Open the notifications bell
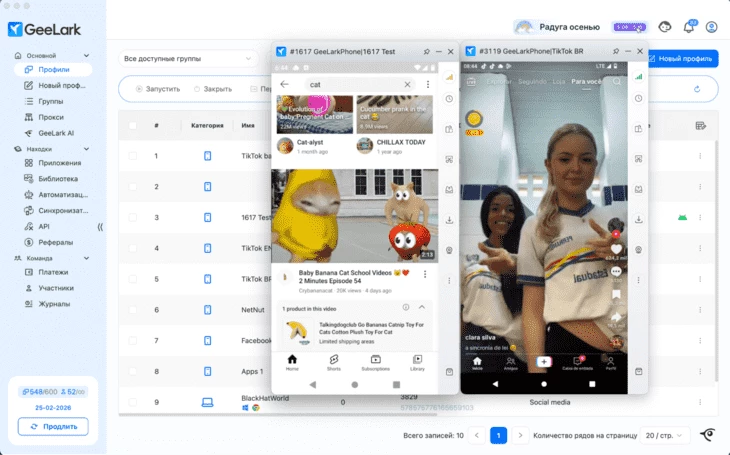Image resolution: width=730 pixels, height=455 pixels. click(x=689, y=27)
